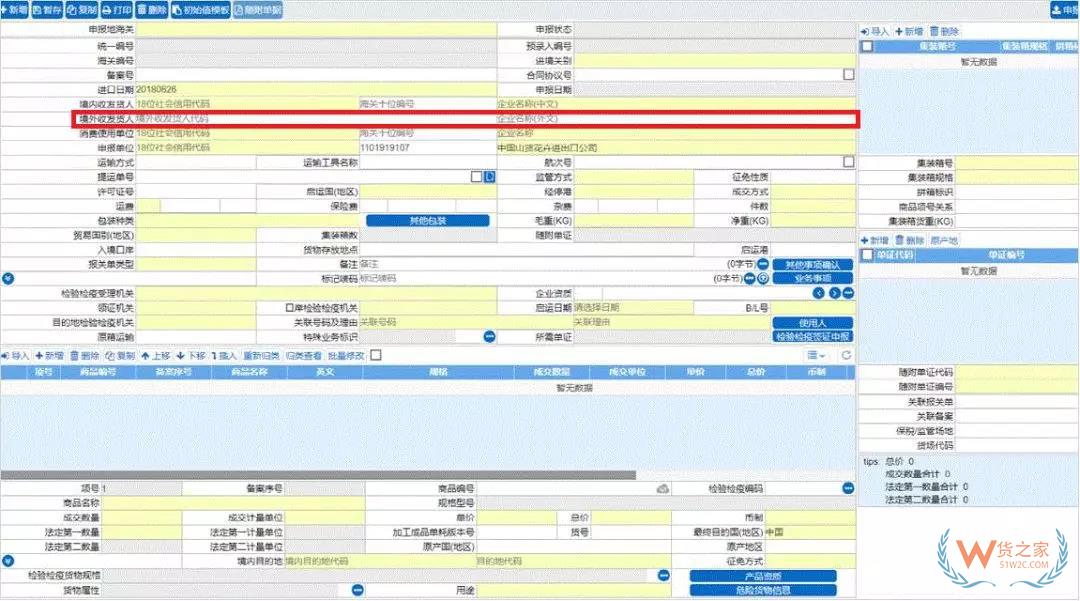Click 删除 in the goods list toolbar
Screen dimensions: 1080x601
pos(85,356)
